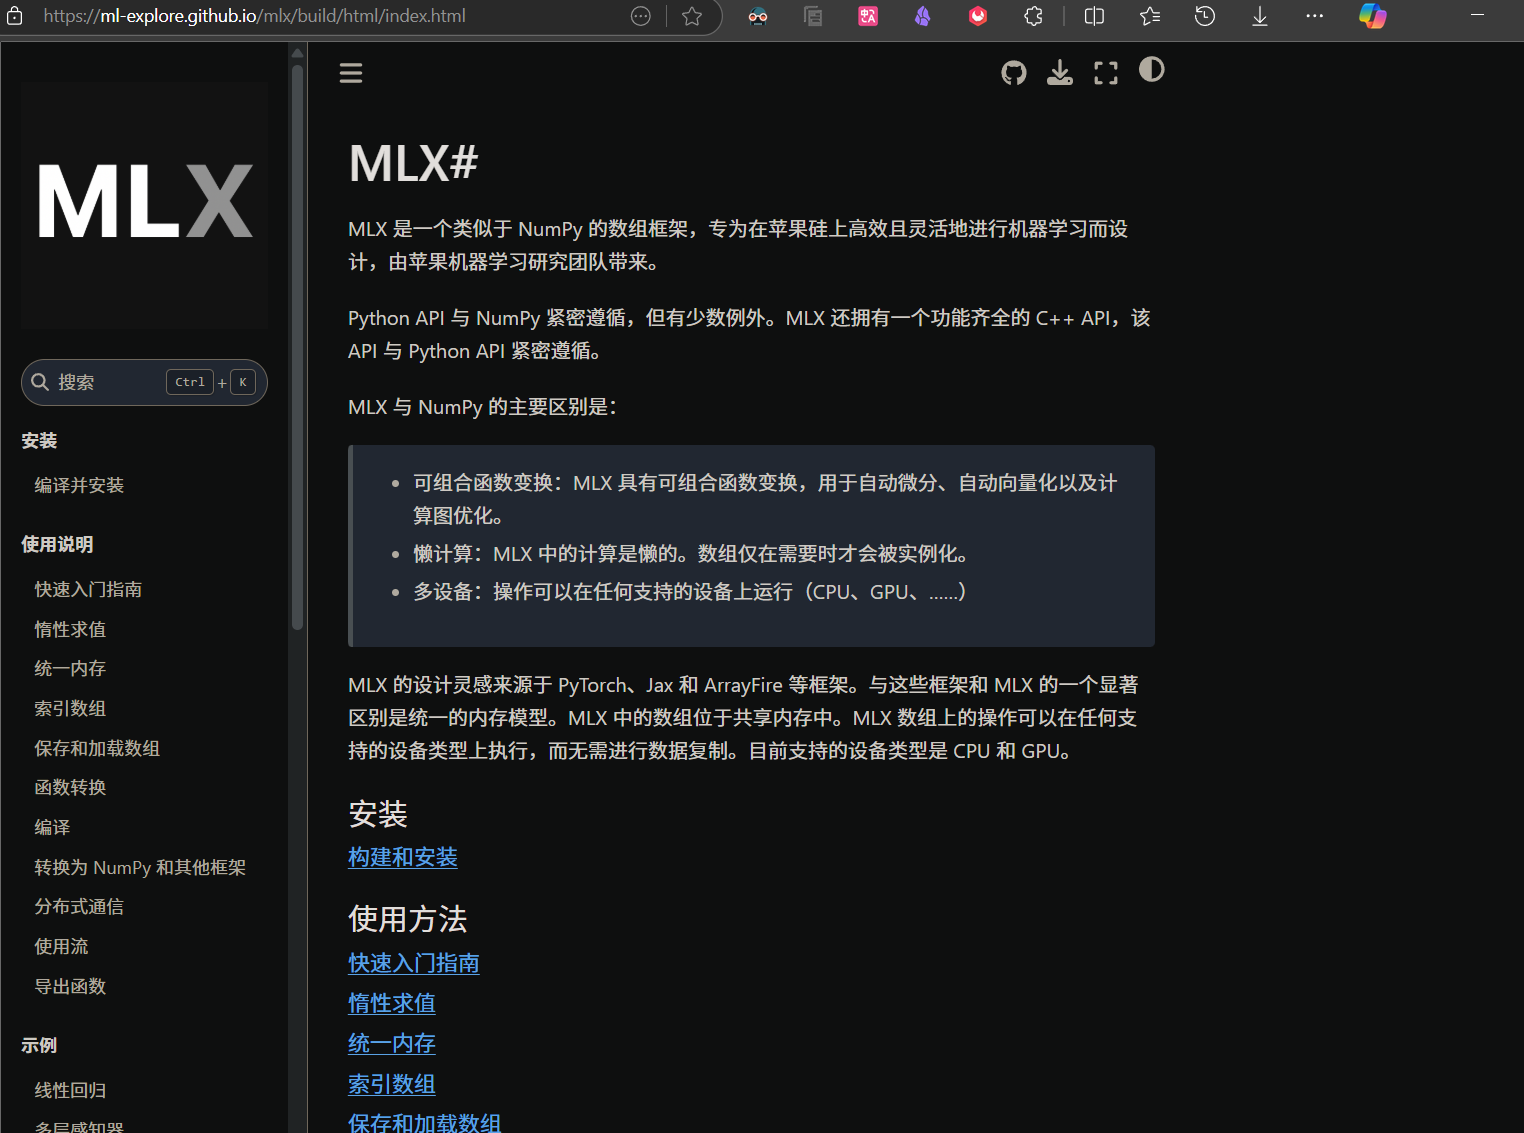
Task: Click the 统一内存 link in main content
Action: tap(392, 1043)
